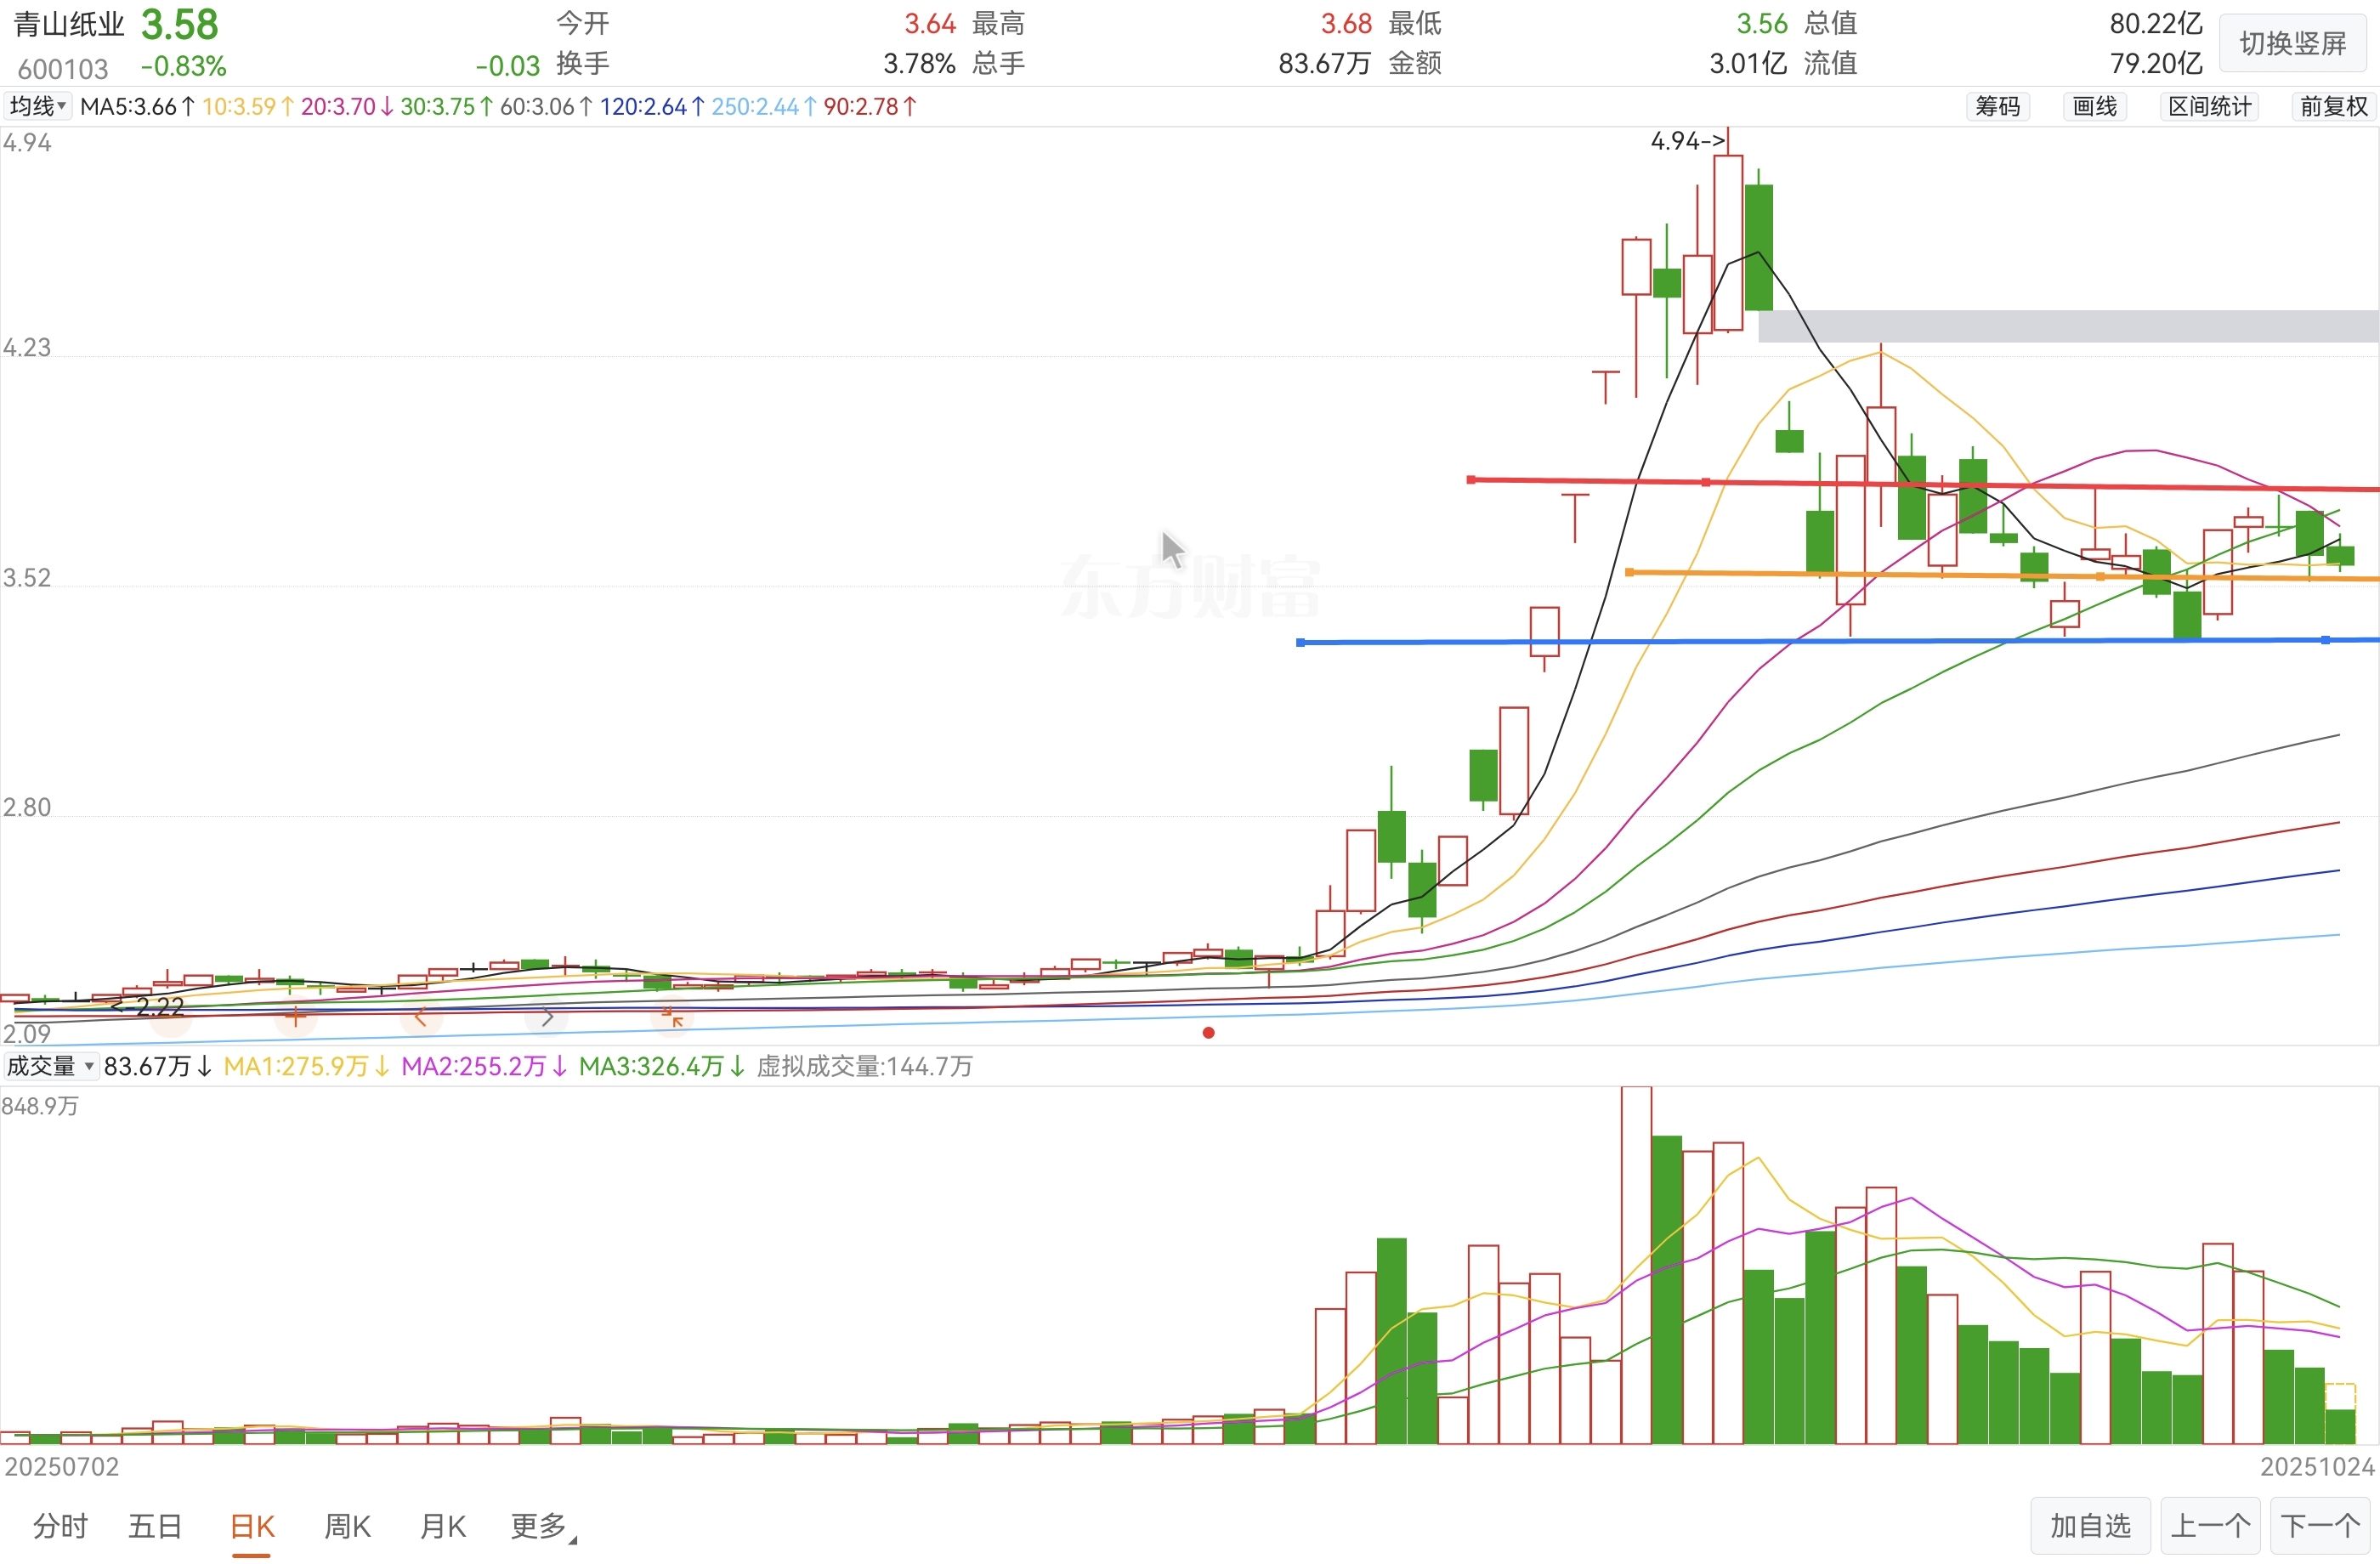Click the zoom-in plus icon on chart
The image size is (2380, 1564).
point(295,1018)
